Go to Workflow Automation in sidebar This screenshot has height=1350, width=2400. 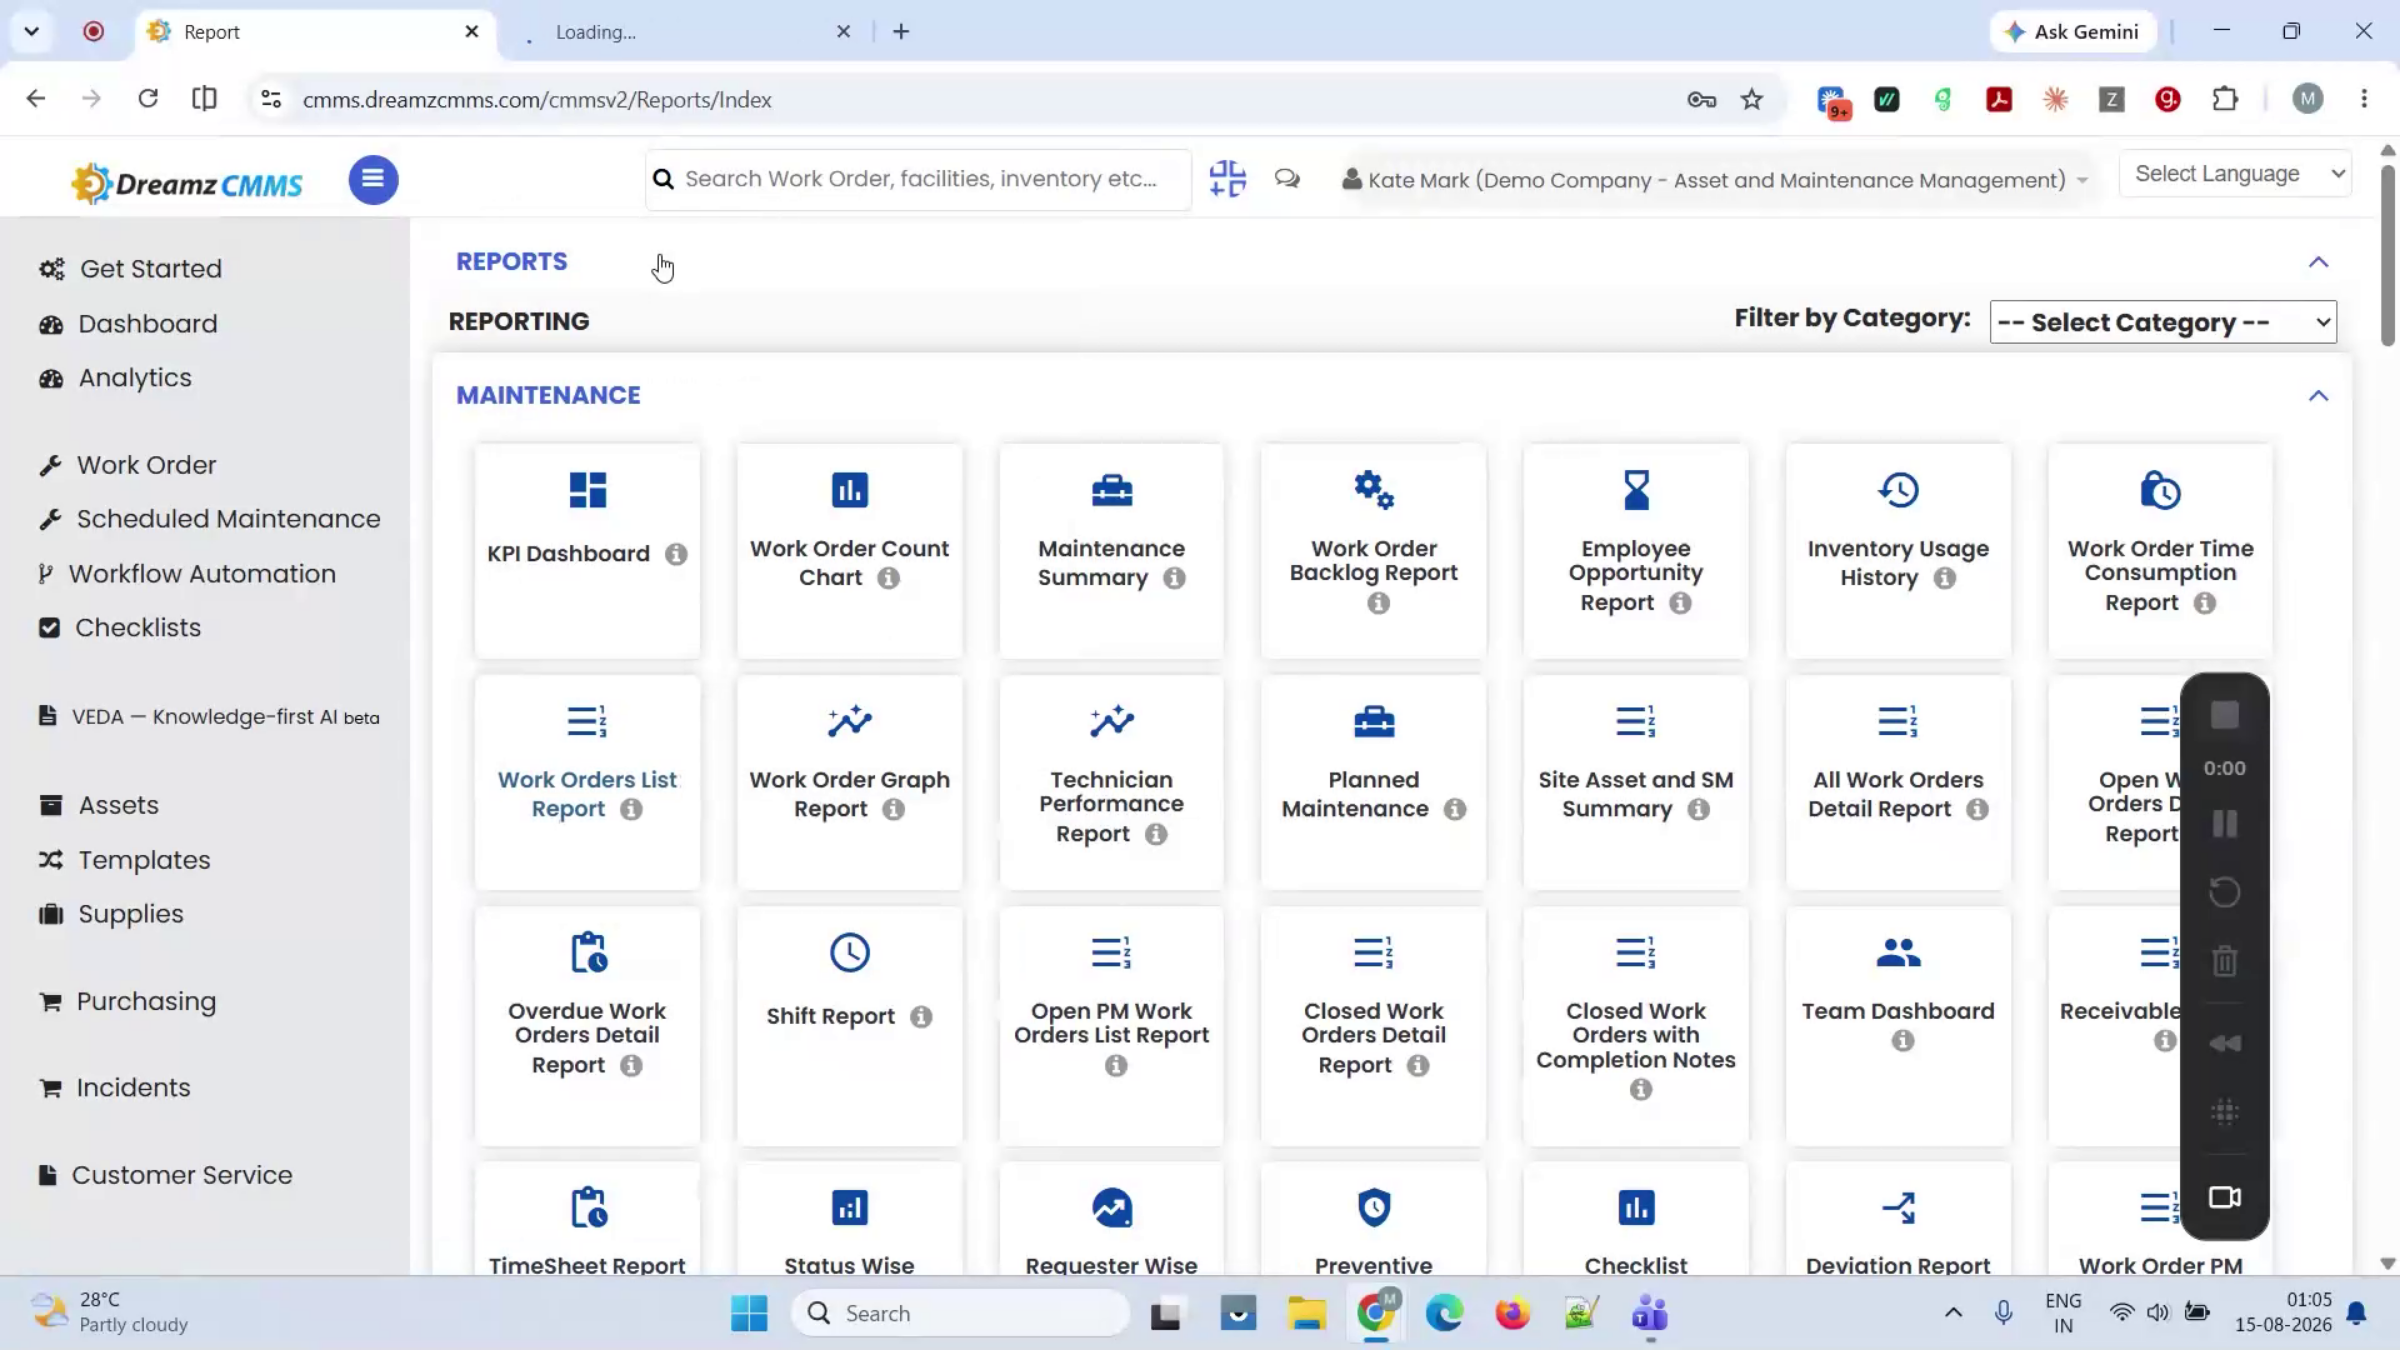click(x=187, y=574)
